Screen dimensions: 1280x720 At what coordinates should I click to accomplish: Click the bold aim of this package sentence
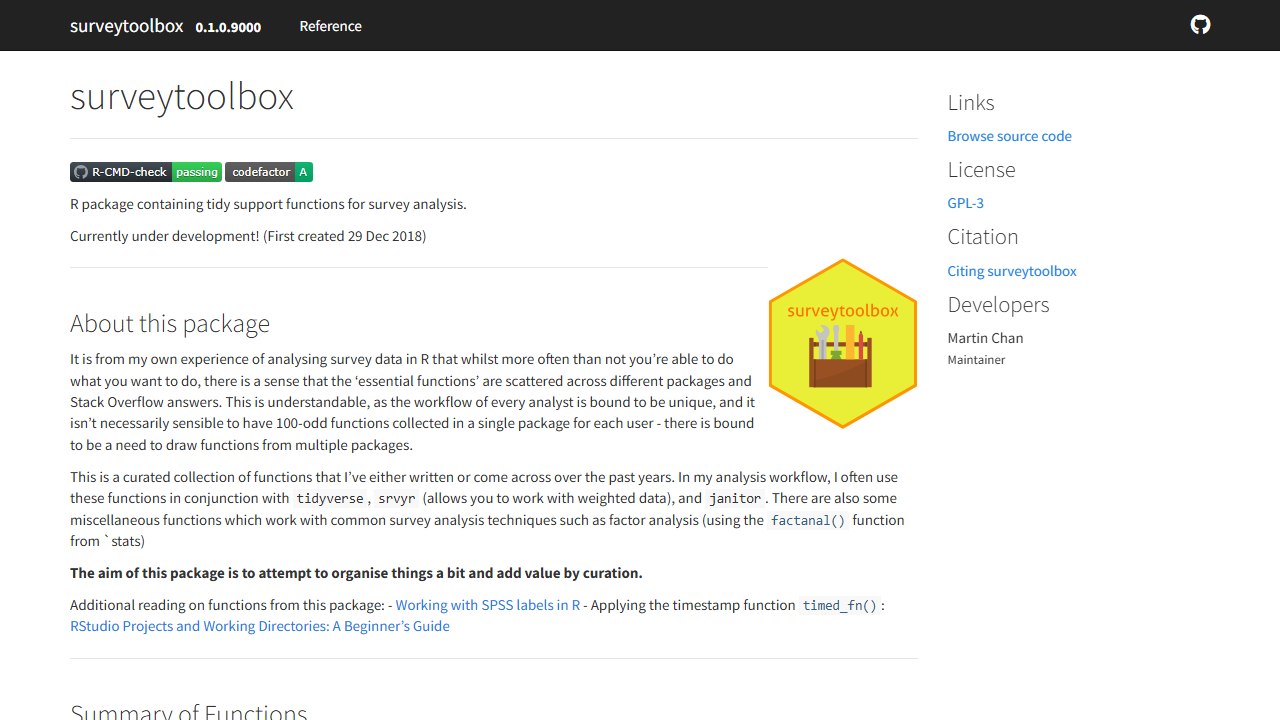(x=356, y=573)
